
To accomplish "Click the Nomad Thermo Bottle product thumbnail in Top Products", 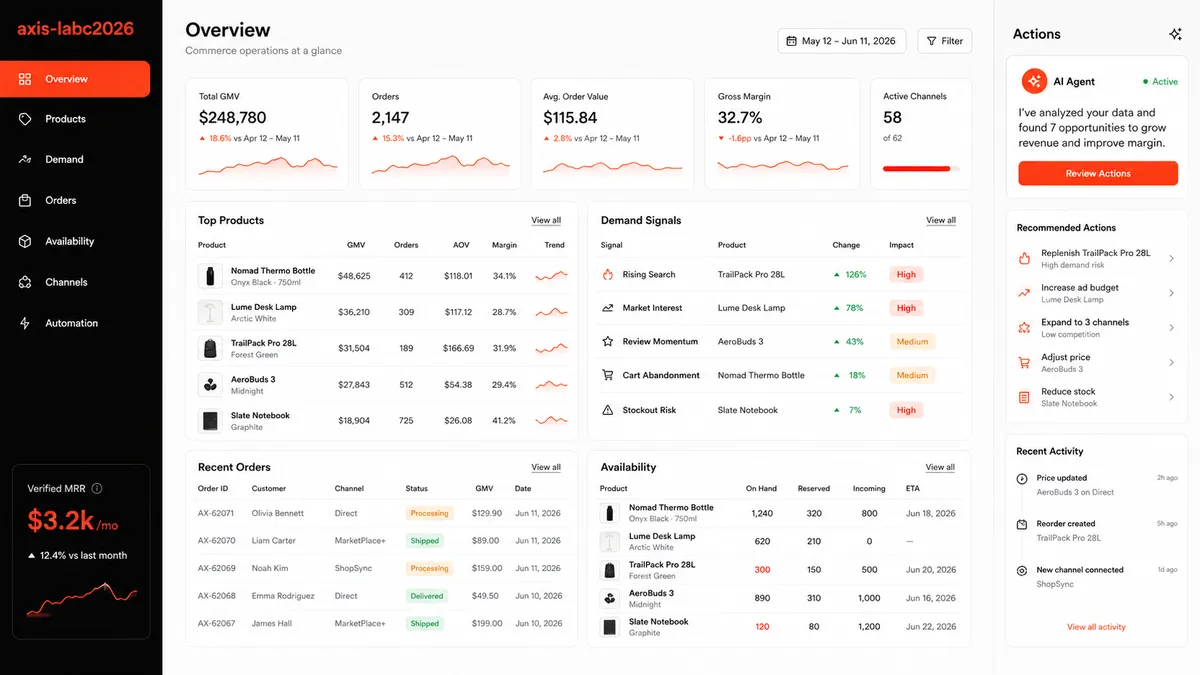I will 210,276.
